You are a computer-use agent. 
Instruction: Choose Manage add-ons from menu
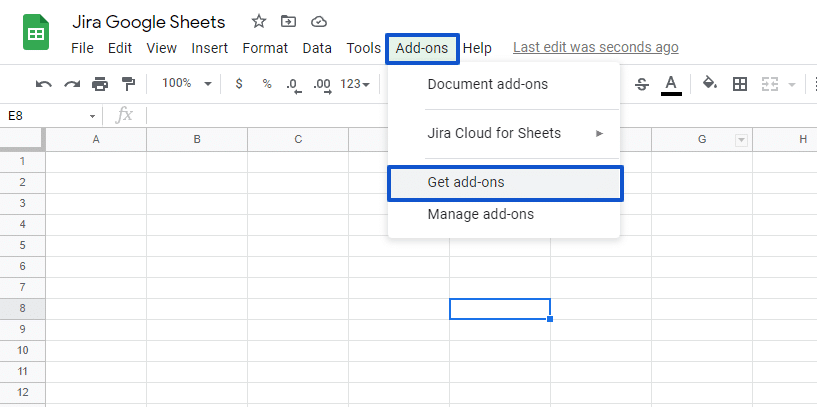click(504, 214)
